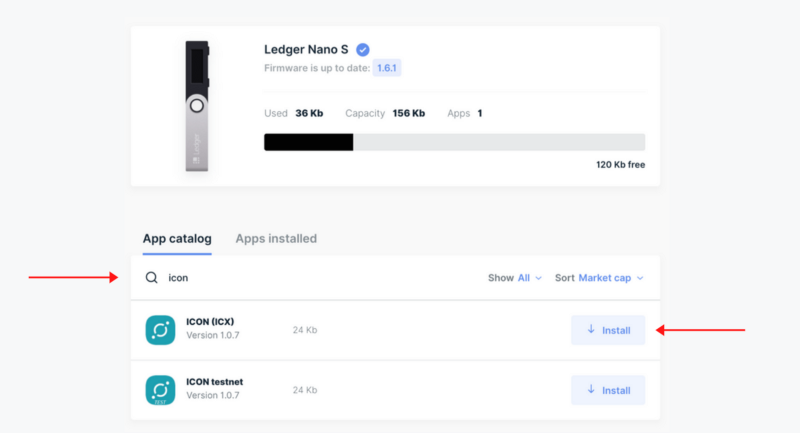This screenshot has width=800, height=433.
Task: Switch to the App catalog tab
Action: point(177,239)
